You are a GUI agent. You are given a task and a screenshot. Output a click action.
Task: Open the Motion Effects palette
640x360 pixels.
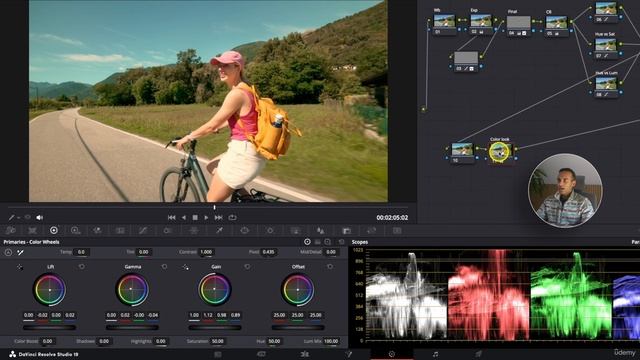[x=120, y=231]
